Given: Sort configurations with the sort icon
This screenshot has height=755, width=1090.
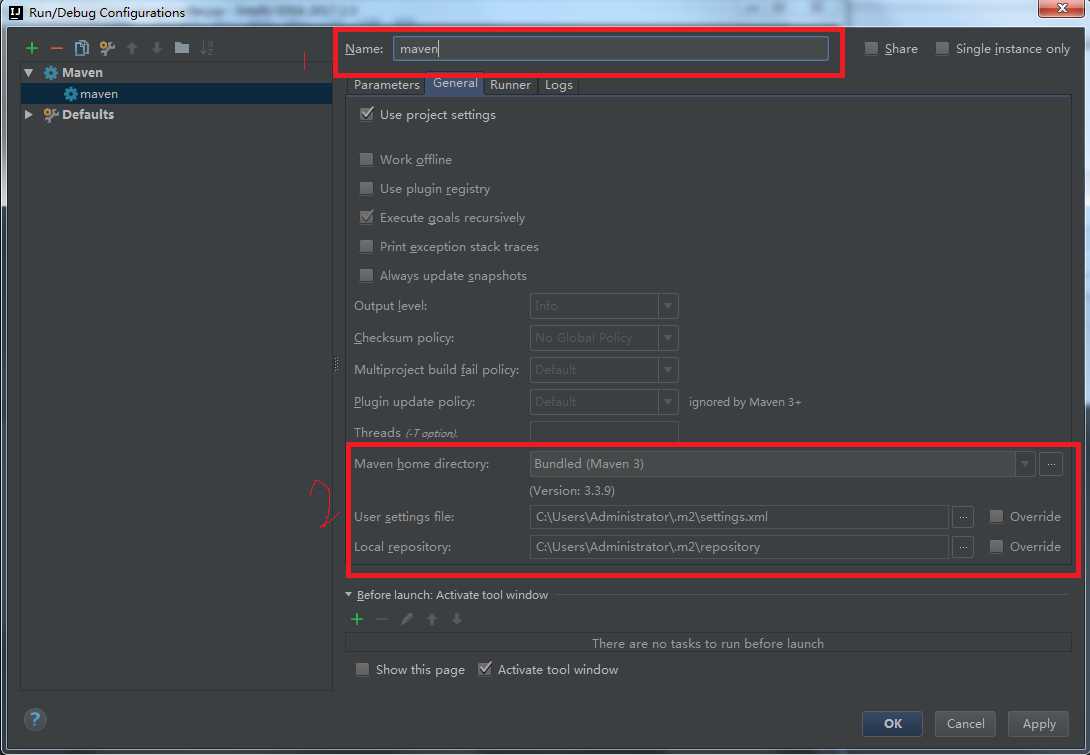Looking at the screenshot, I should [206, 48].
